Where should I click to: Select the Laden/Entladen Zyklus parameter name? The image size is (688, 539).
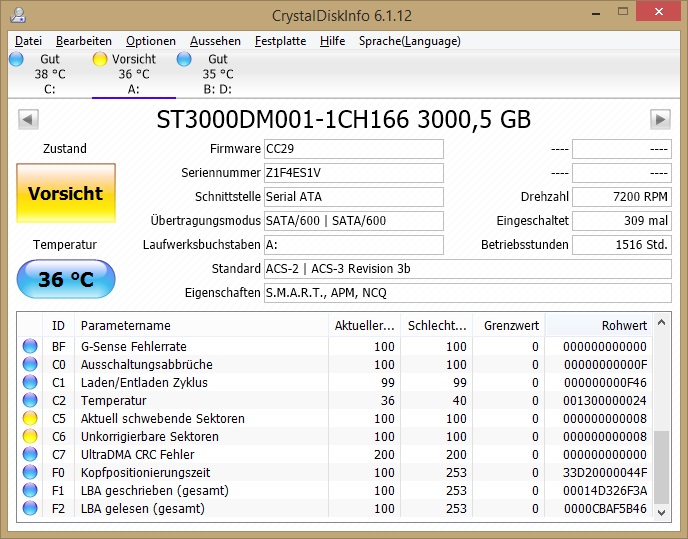(144, 383)
